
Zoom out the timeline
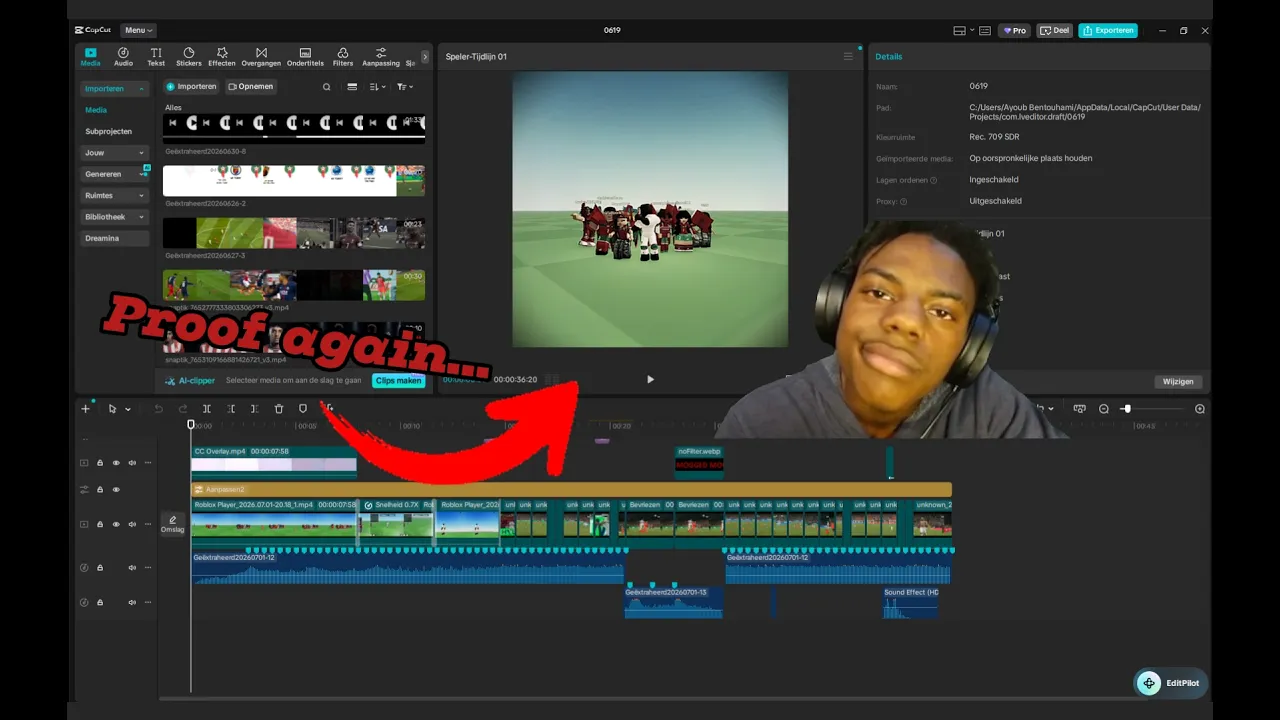[x=1104, y=409]
